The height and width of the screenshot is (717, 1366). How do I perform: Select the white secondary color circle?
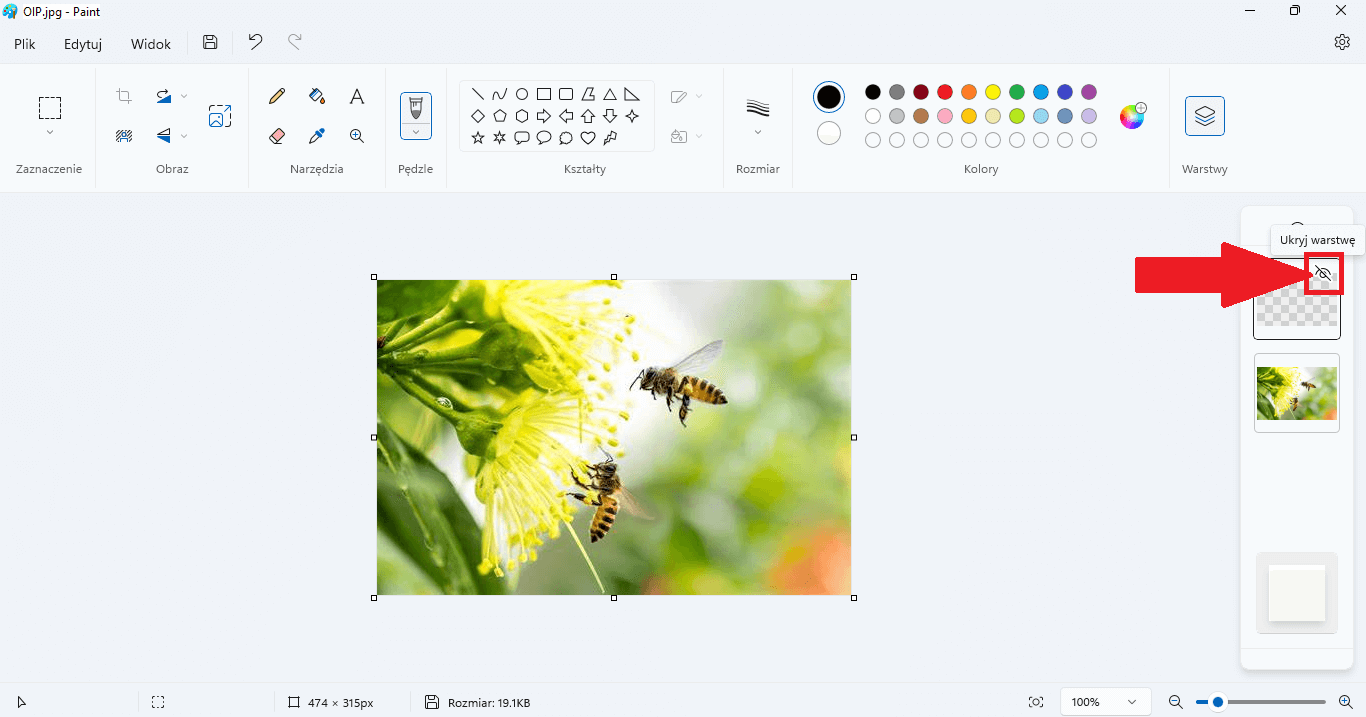(x=829, y=133)
